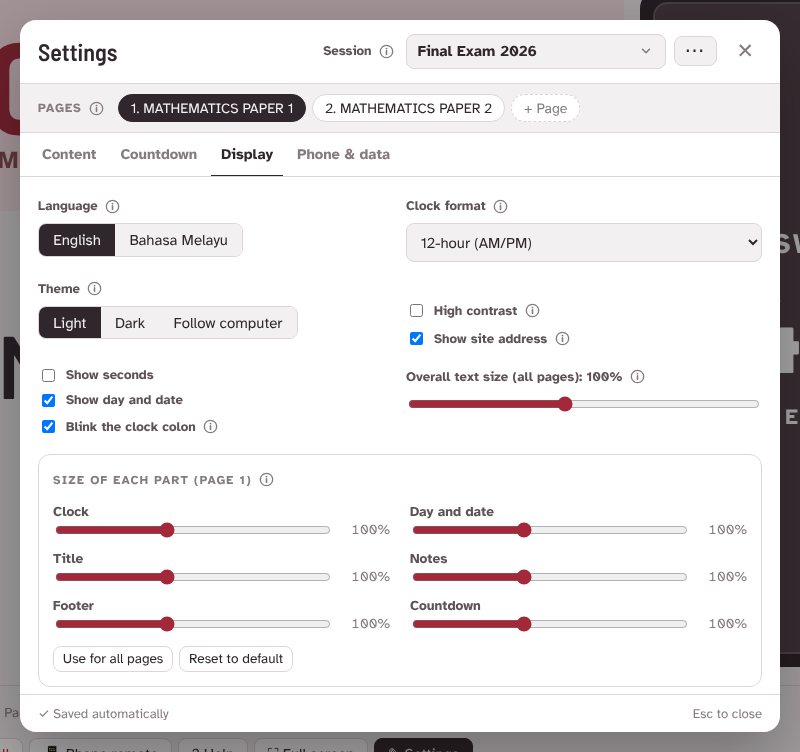The image size is (800, 752).
Task: Open the Countdown tab
Action: [x=159, y=155]
